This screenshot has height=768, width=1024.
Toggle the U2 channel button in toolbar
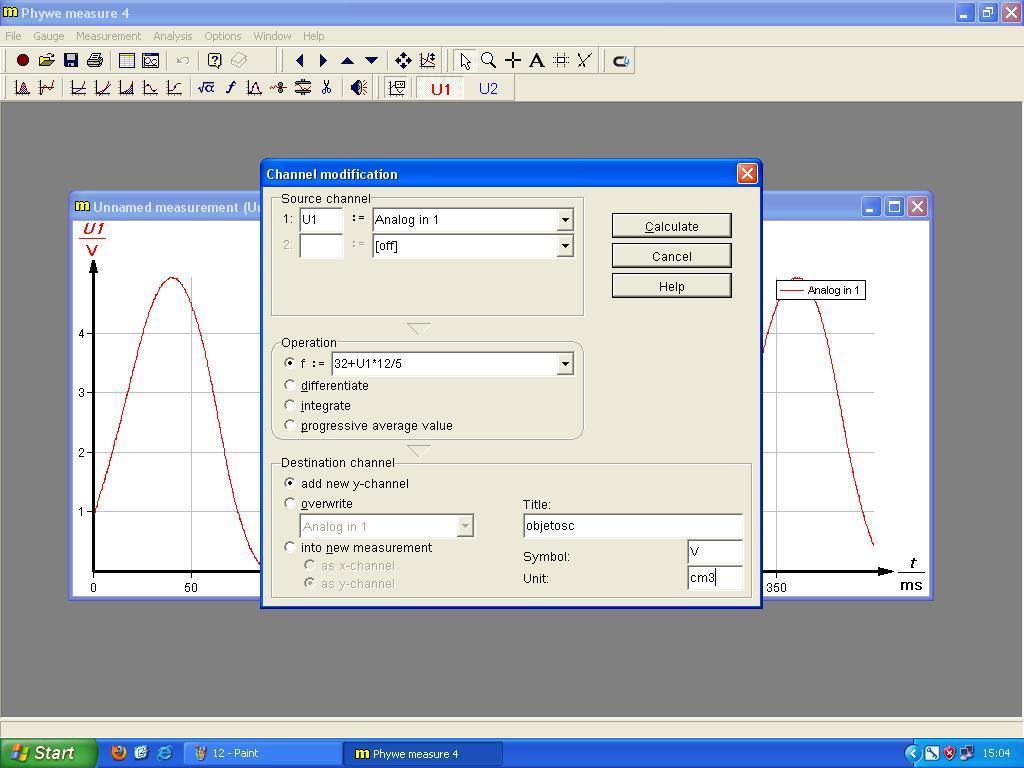tap(488, 89)
